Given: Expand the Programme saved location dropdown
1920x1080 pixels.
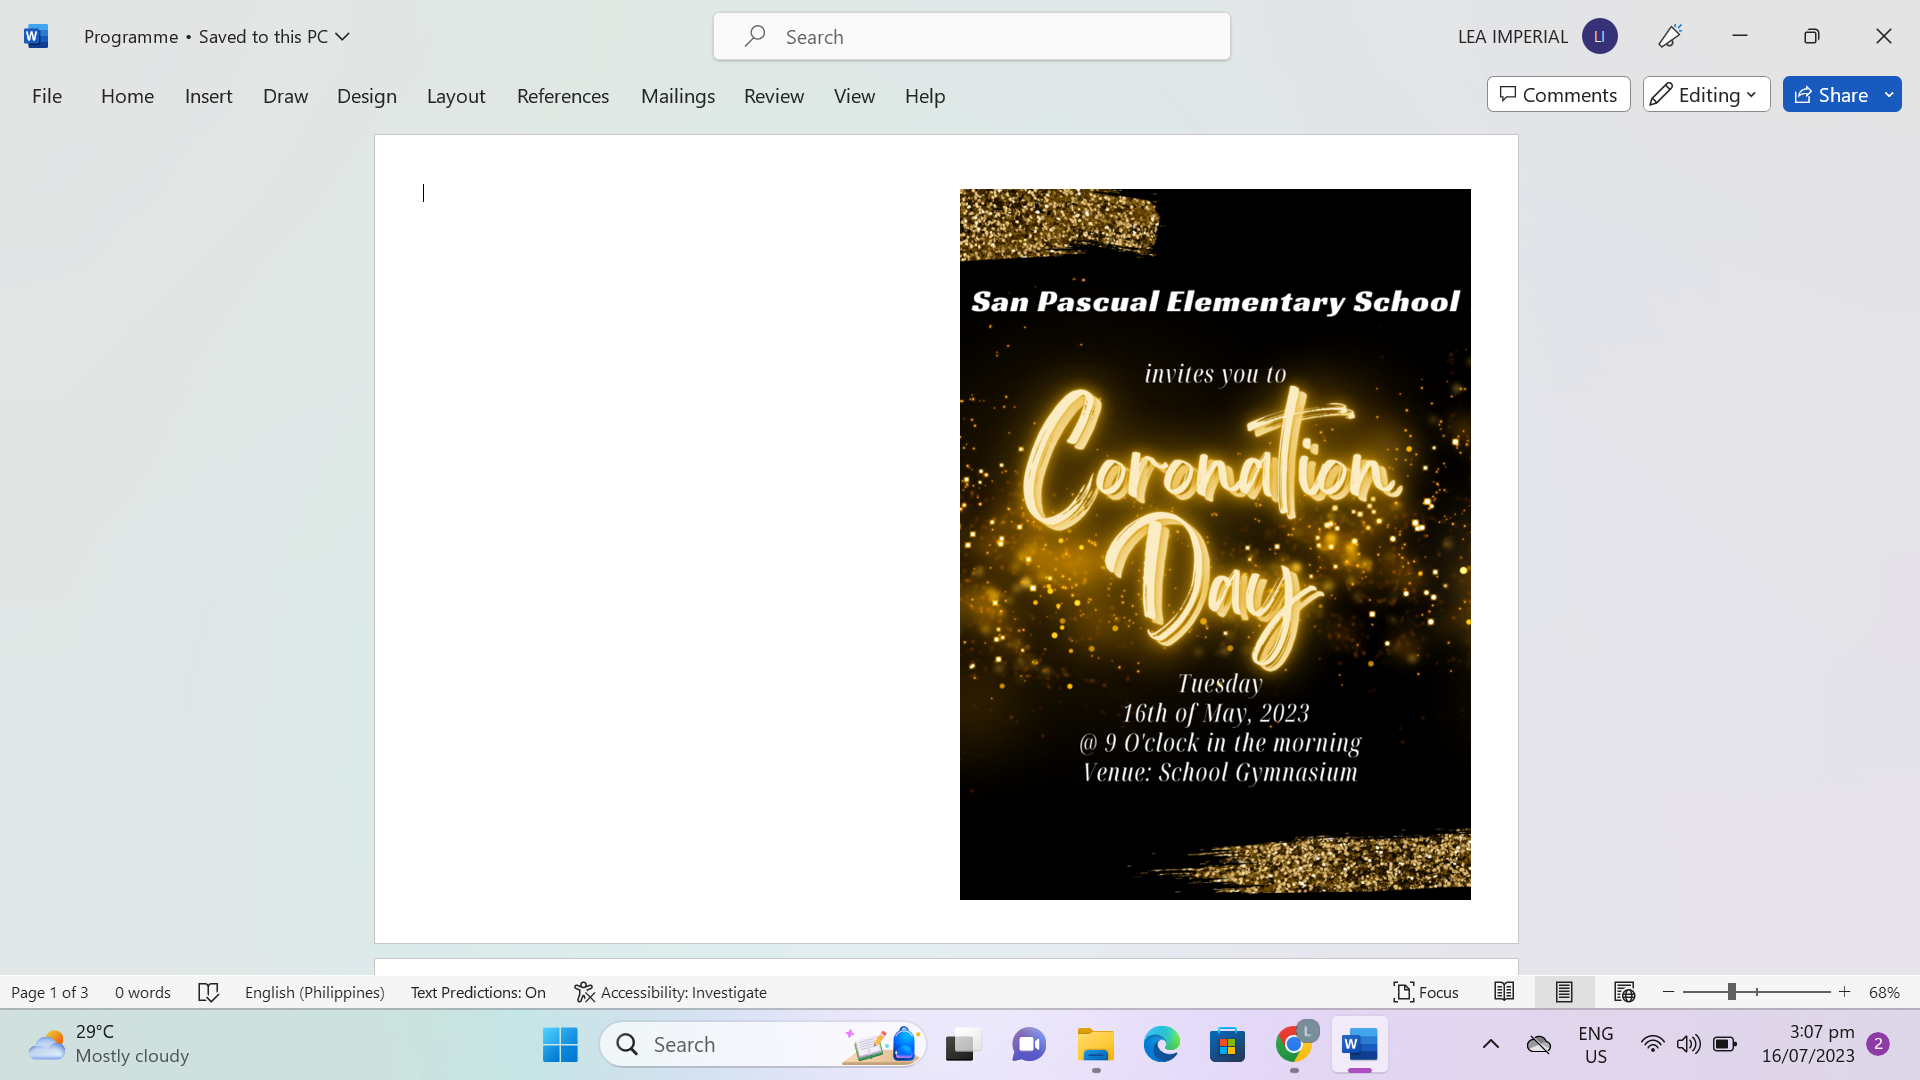Looking at the screenshot, I should tap(342, 36).
